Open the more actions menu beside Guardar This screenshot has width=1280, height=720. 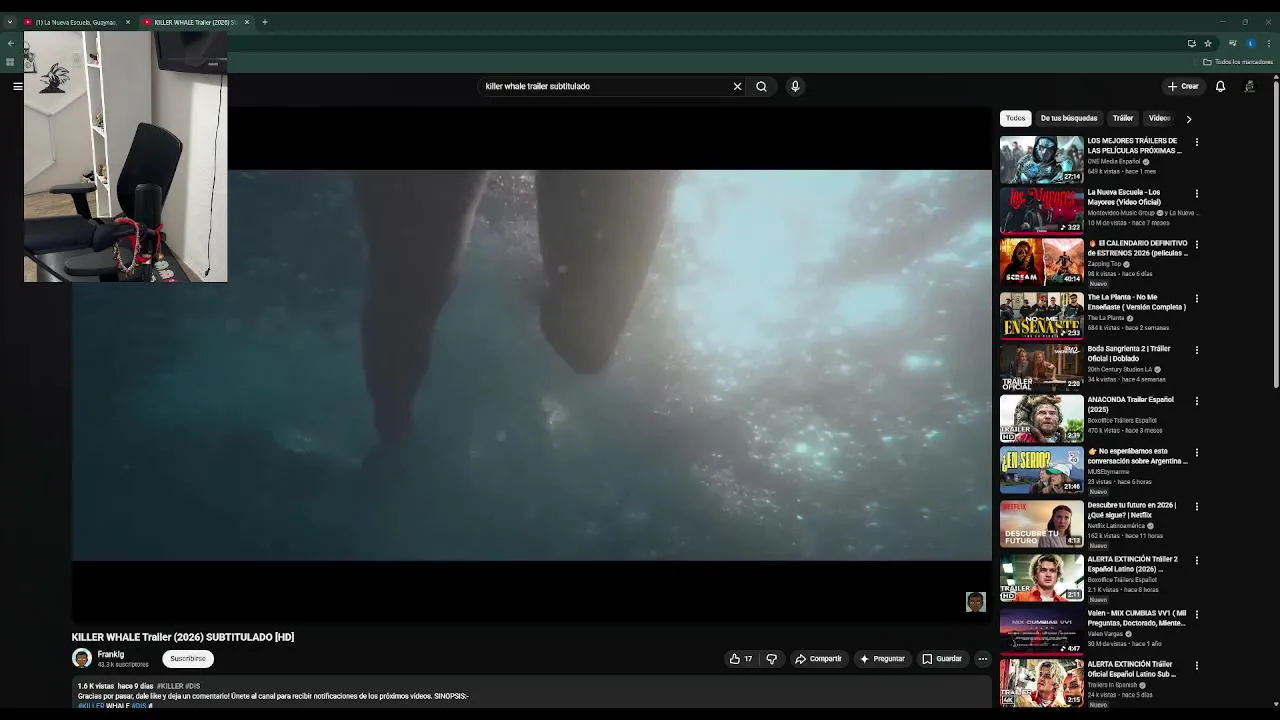pos(982,659)
